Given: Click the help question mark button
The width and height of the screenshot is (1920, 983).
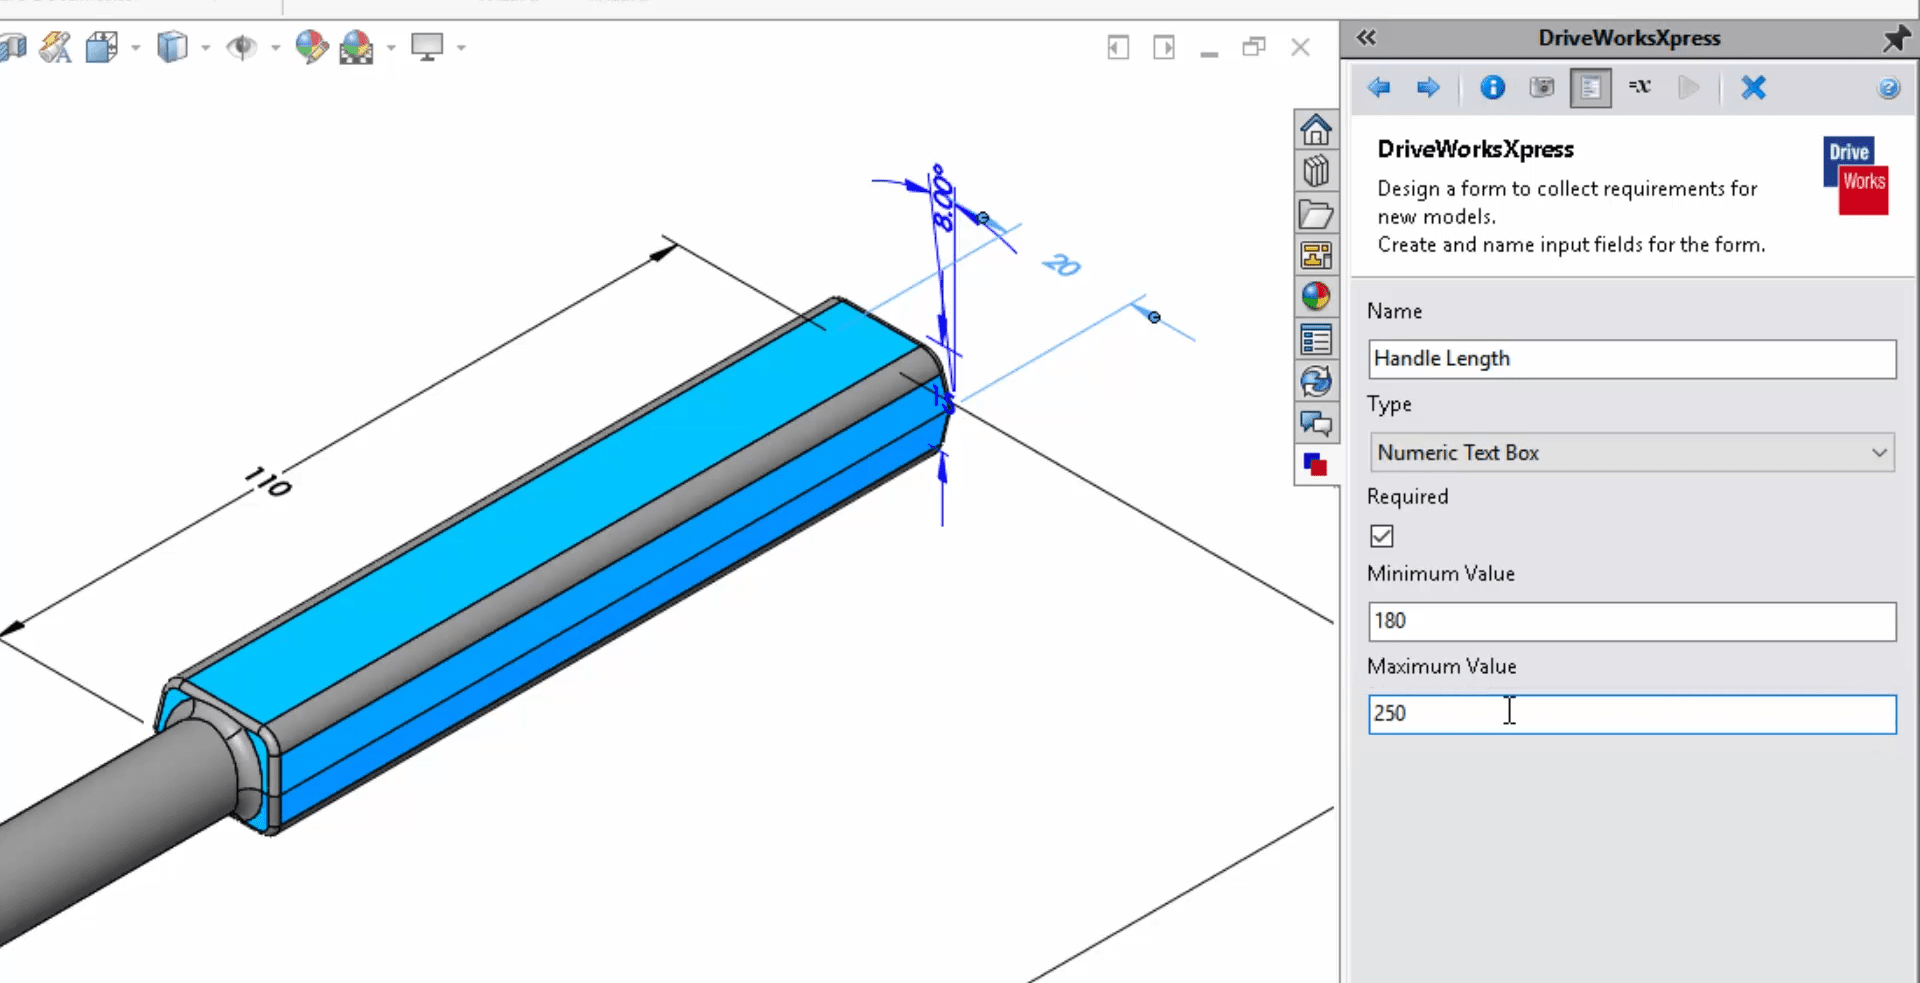Looking at the screenshot, I should pos(1888,89).
